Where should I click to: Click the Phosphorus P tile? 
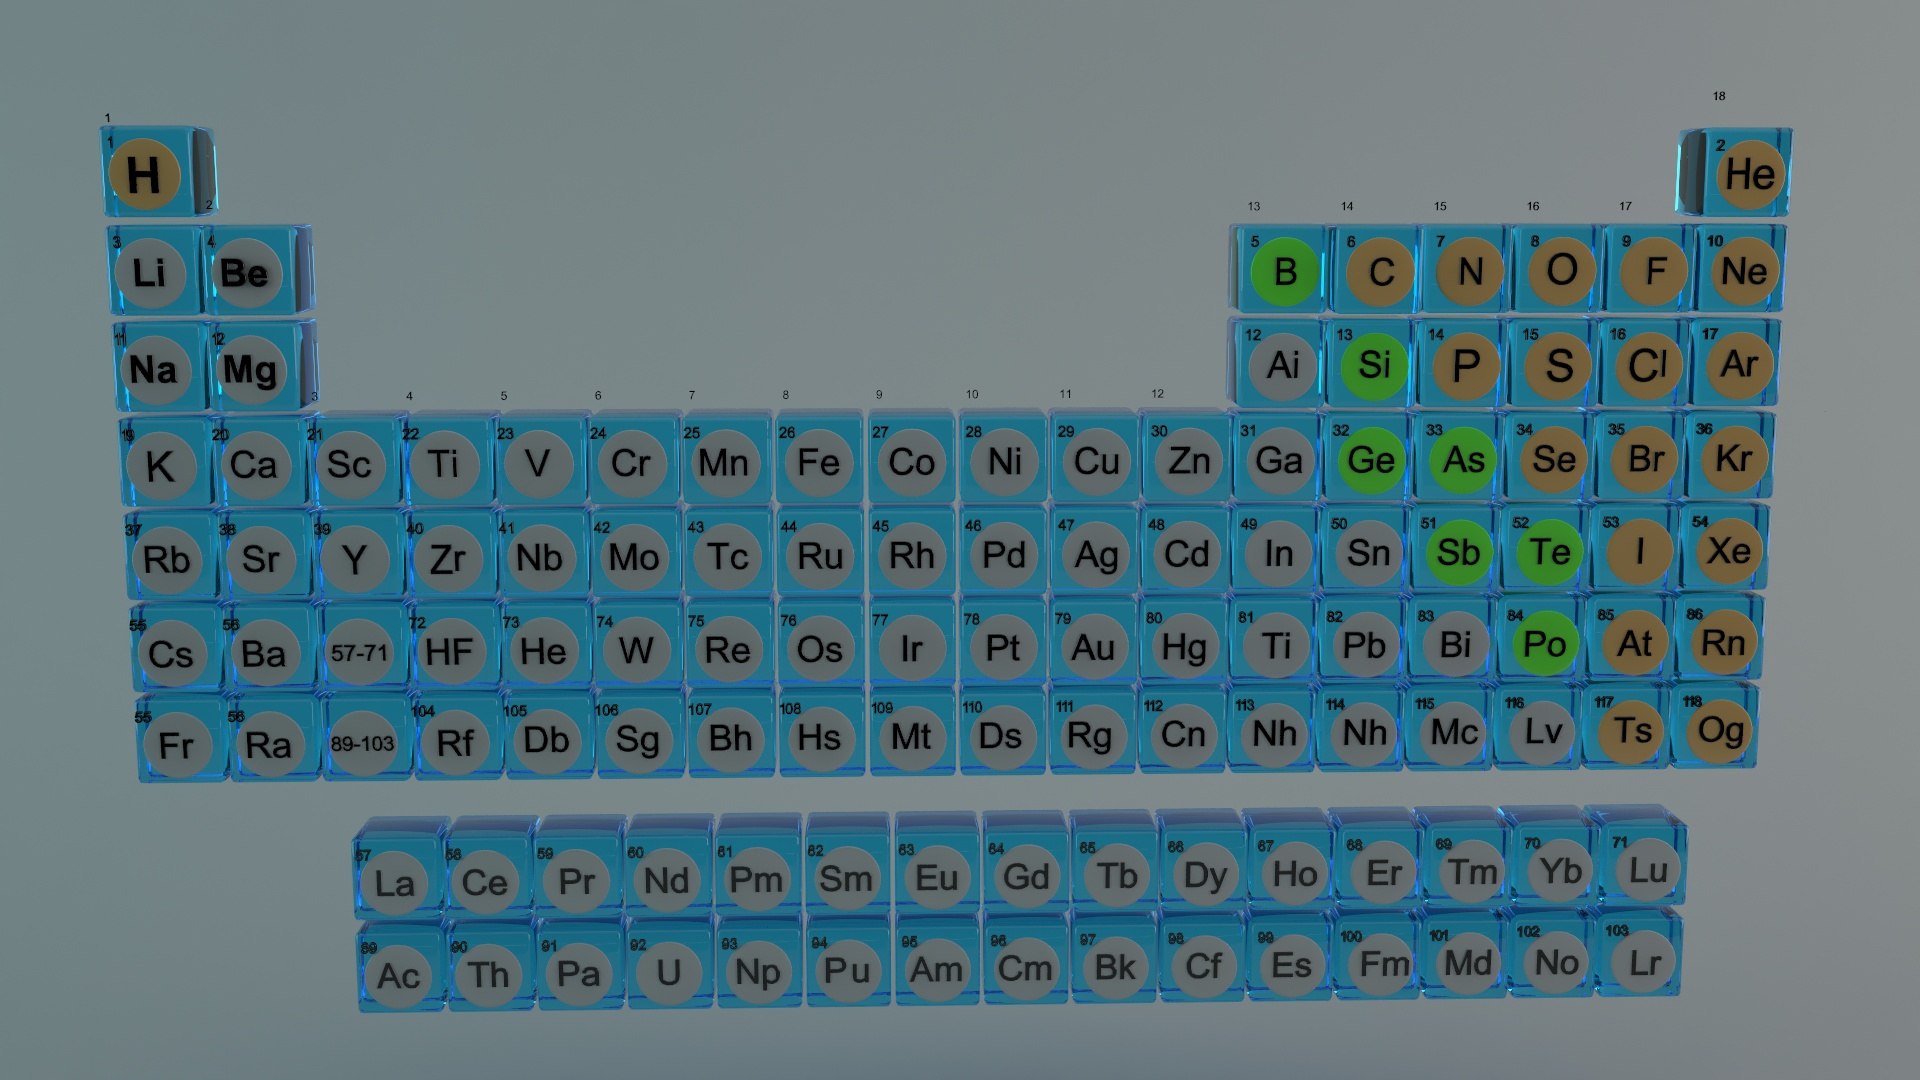pyautogui.click(x=1462, y=364)
